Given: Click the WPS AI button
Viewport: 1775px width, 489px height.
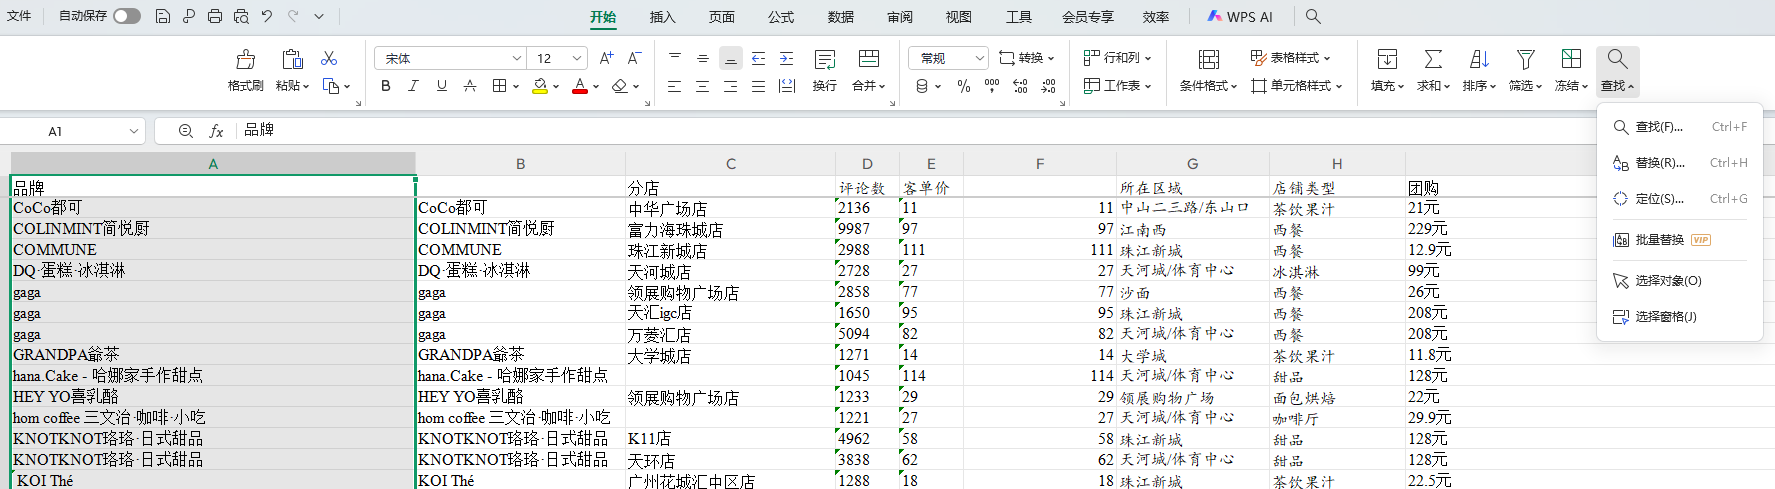Looking at the screenshot, I should (1240, 17).
